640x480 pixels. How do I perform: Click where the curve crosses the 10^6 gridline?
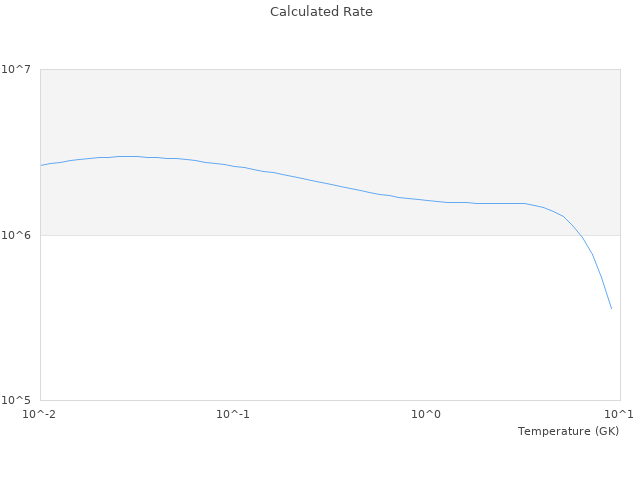(580, 235)
